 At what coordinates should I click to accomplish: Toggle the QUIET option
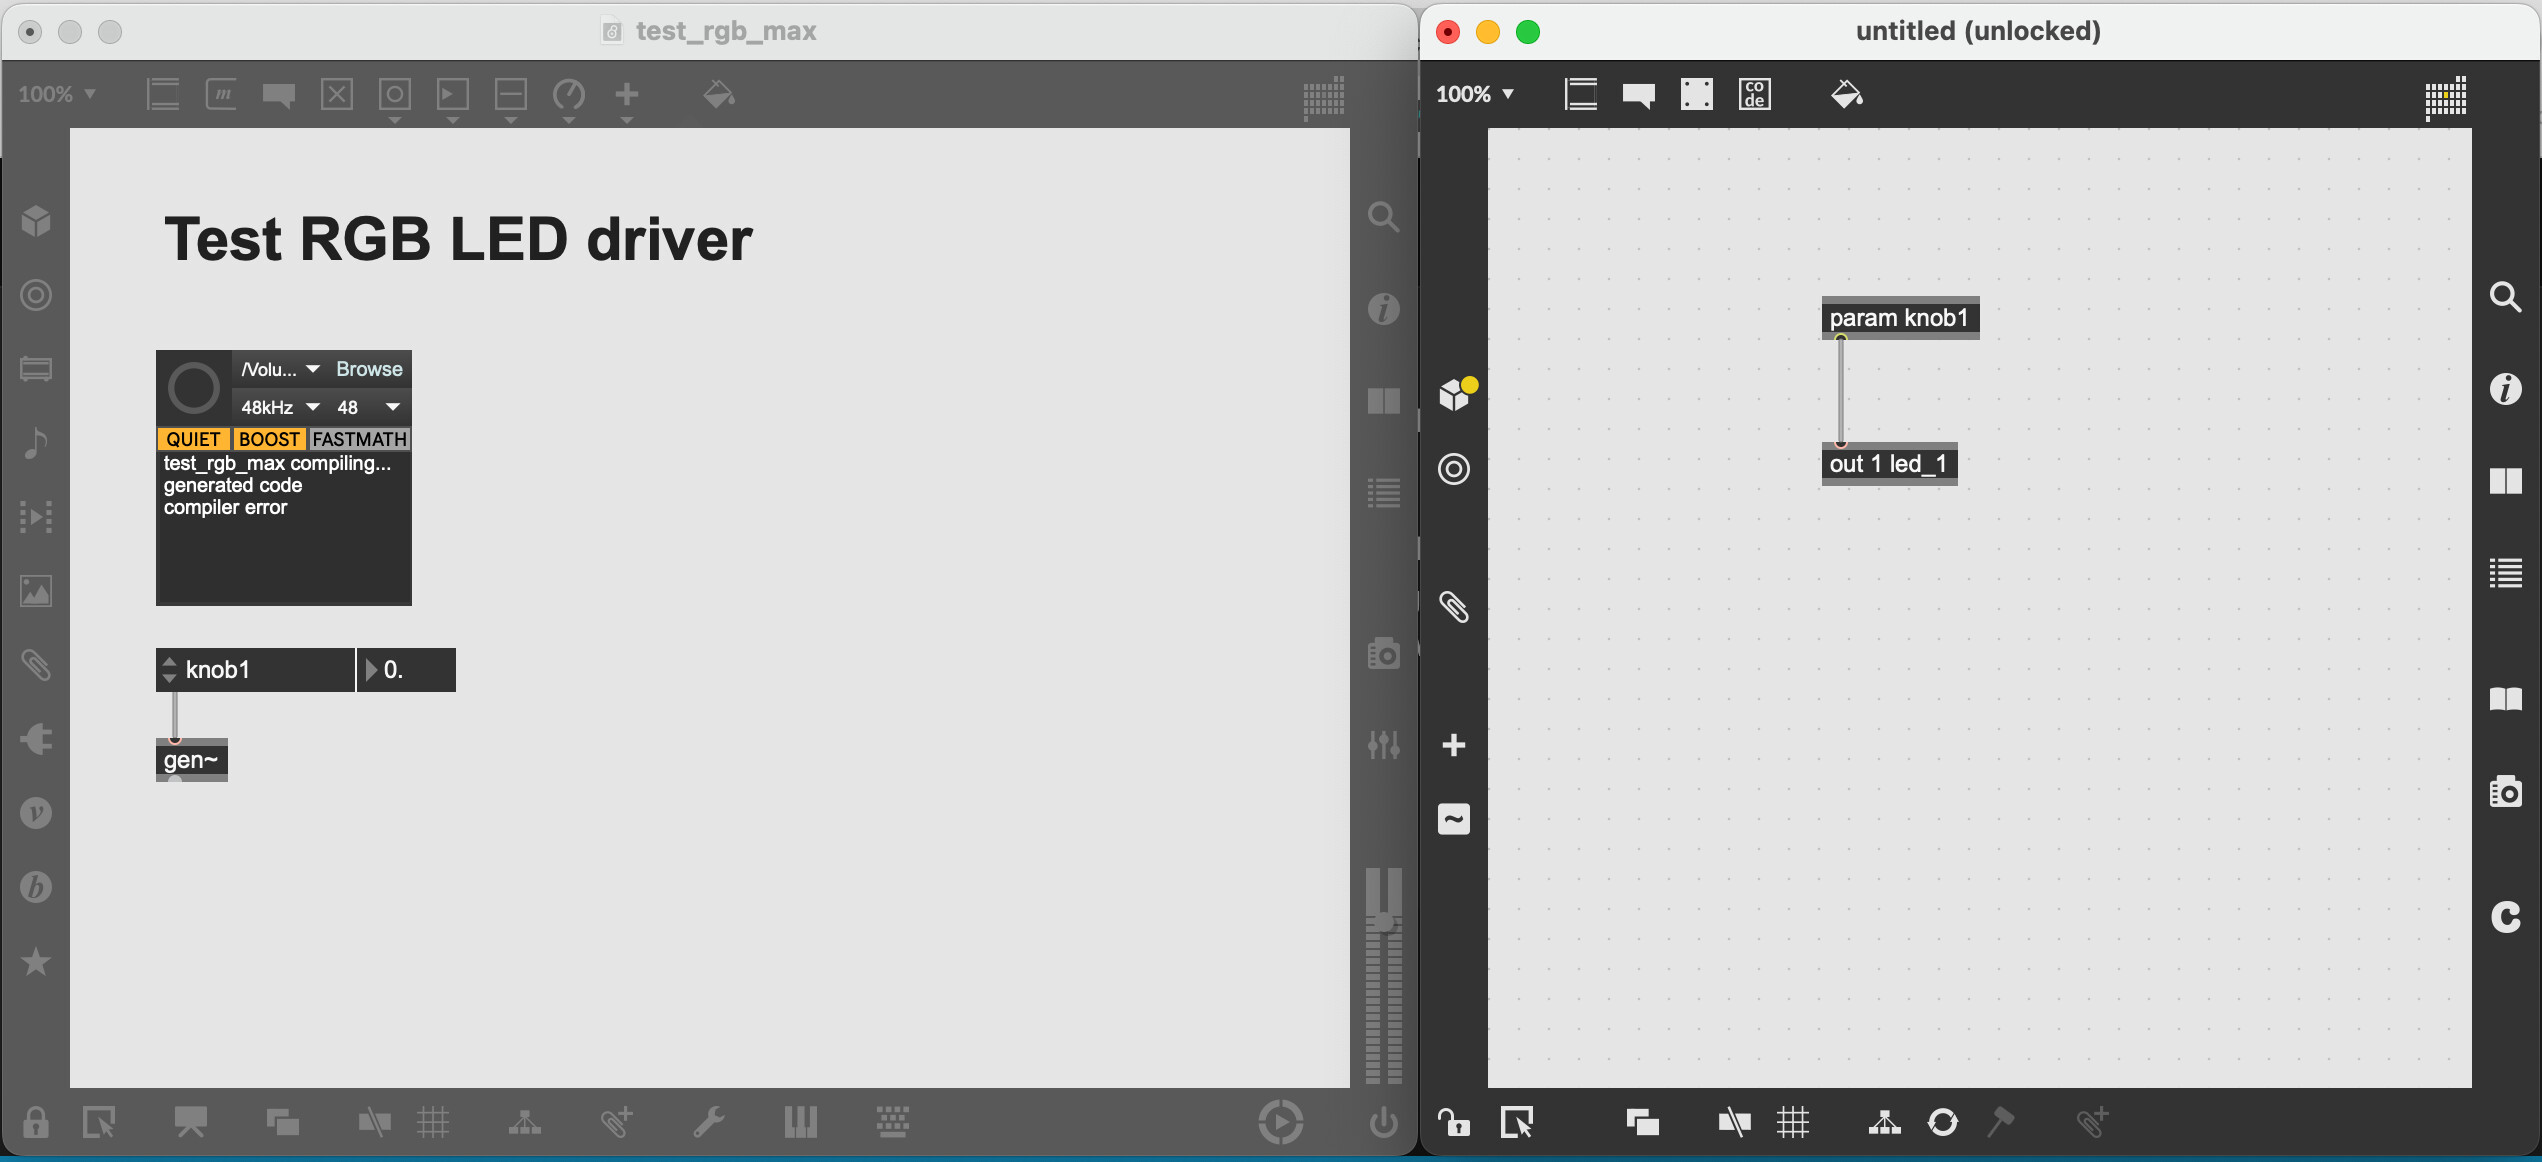click(193, 439)
